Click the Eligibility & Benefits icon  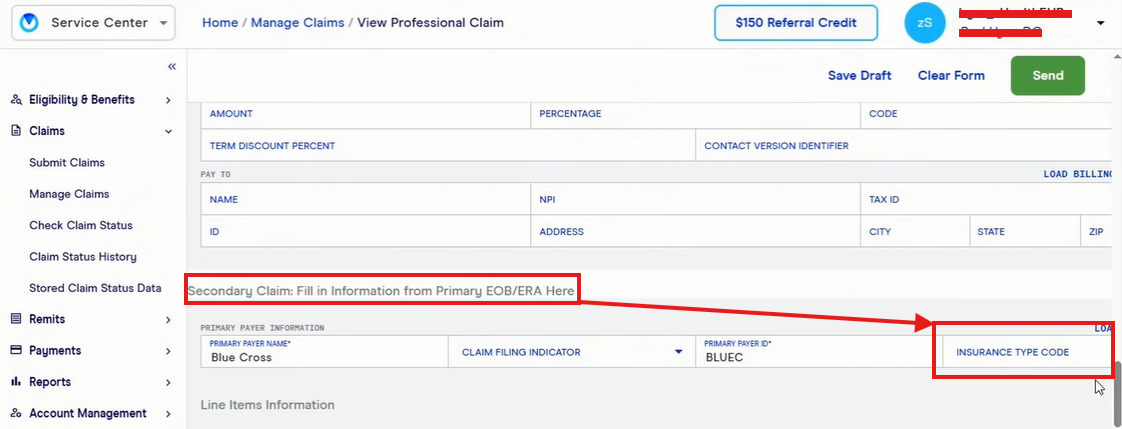click(x=16, y=100)
